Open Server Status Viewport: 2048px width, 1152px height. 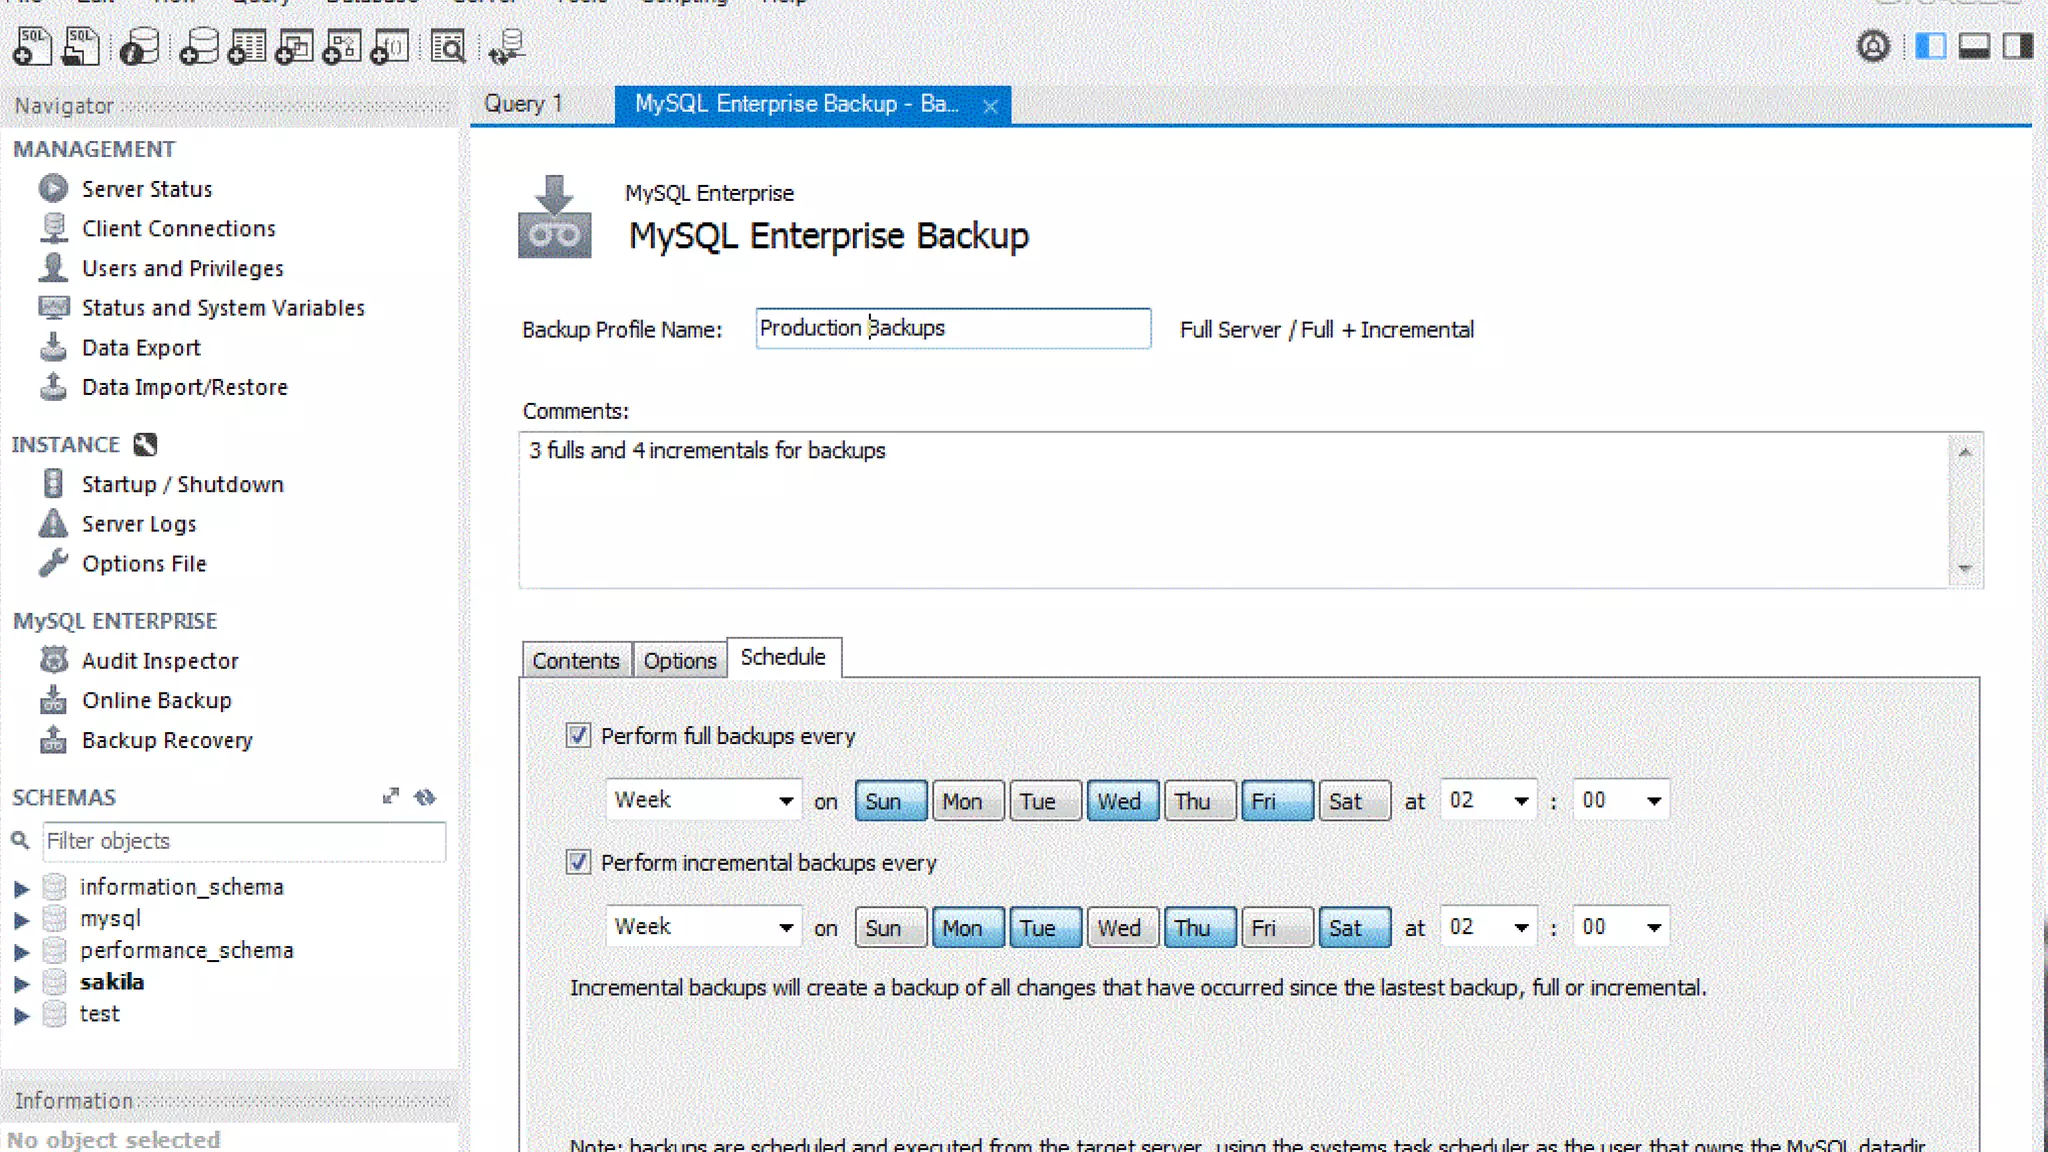coord(147,189)
